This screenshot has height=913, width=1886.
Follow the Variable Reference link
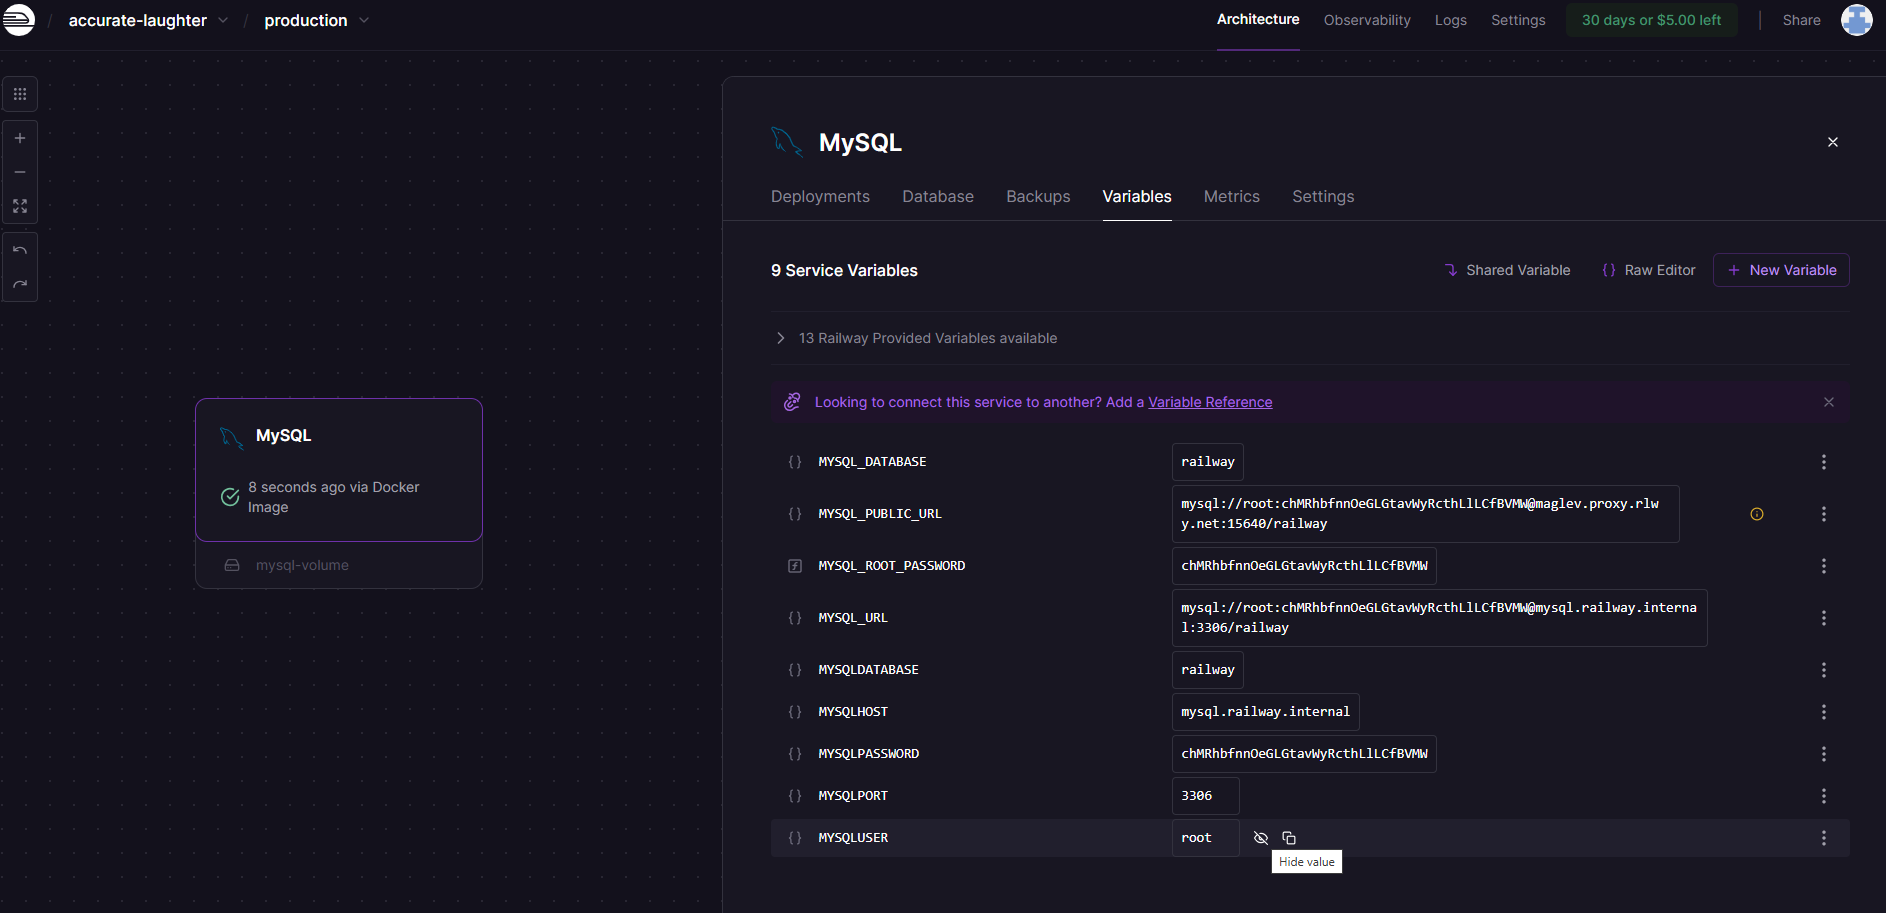pos(1210,402)
